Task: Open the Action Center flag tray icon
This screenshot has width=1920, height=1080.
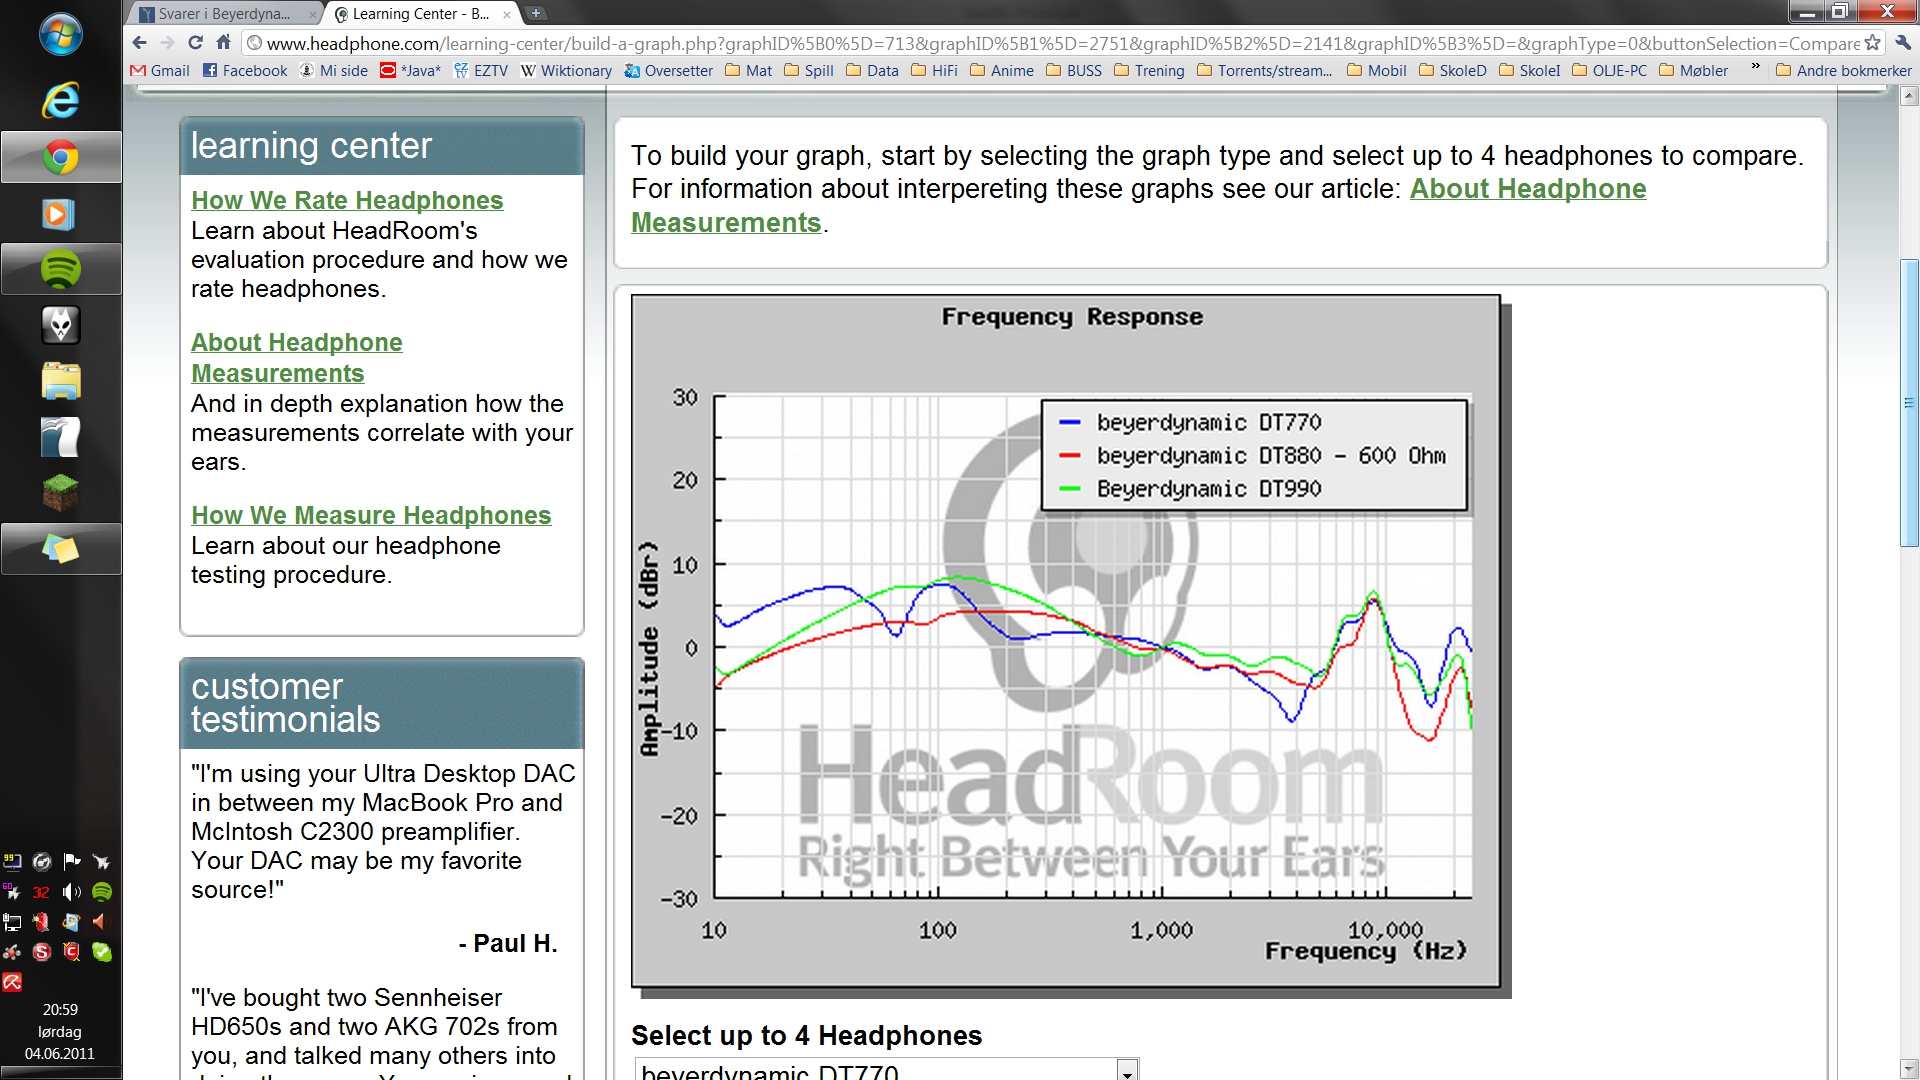Action: 72,861
